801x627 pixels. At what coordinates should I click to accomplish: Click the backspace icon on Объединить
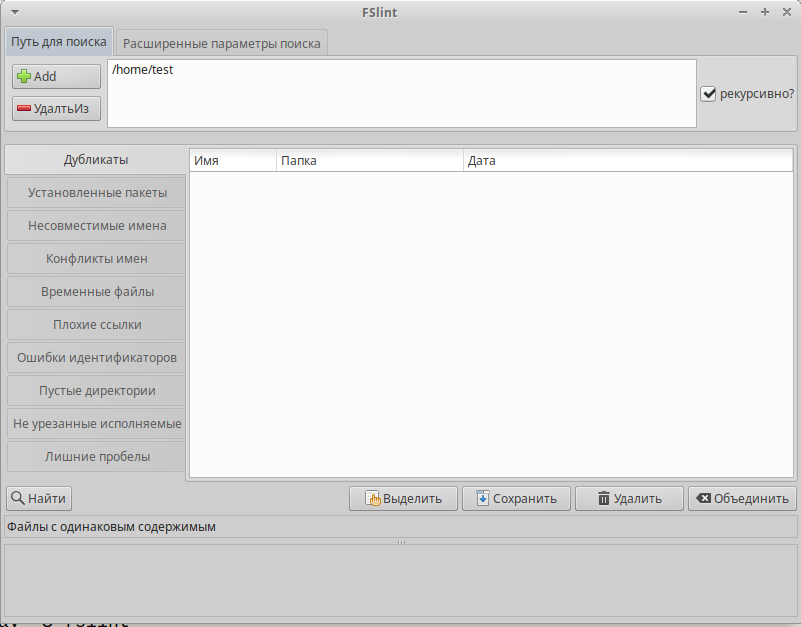click(x=703, y=498)
